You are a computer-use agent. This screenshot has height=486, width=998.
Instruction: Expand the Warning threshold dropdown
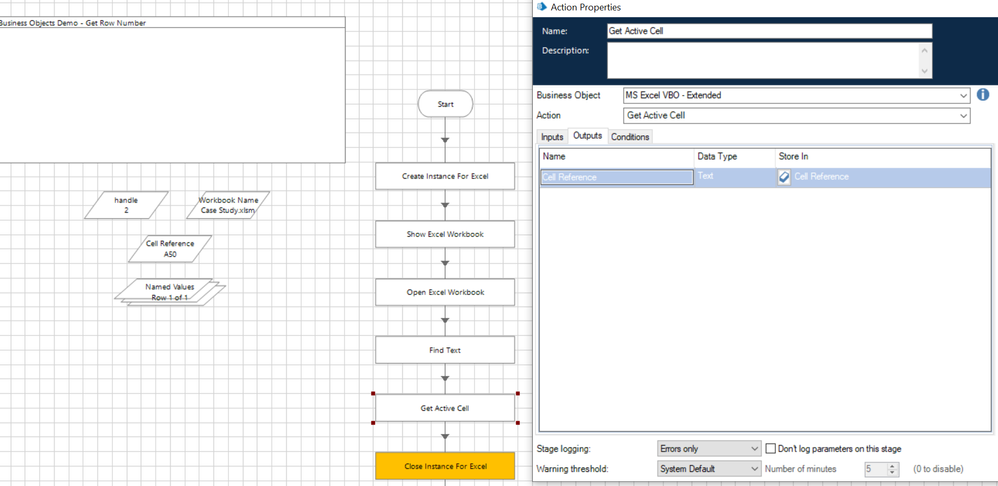point(754,468)
